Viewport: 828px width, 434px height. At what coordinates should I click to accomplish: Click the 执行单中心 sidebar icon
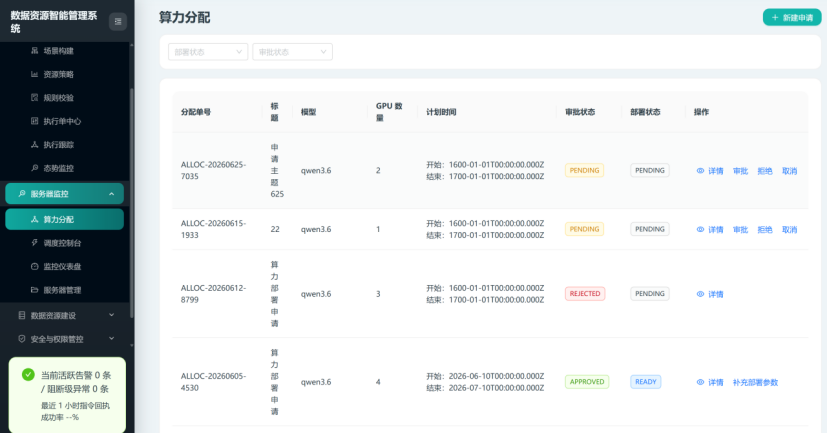tap(34, 121)
